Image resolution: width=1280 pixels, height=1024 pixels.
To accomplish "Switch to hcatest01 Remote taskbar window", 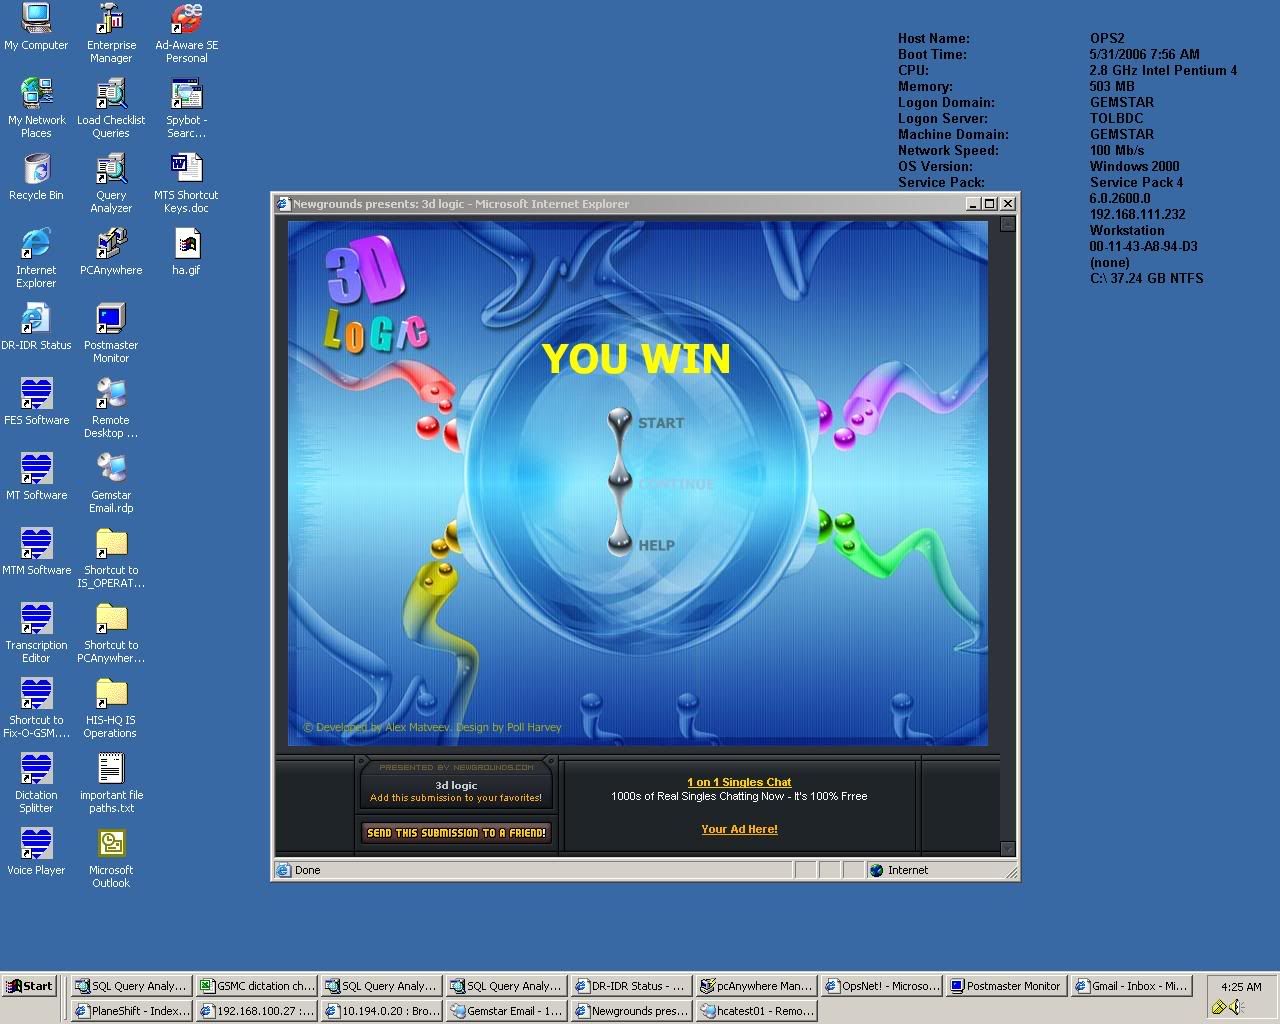I will click(757, 1011).
